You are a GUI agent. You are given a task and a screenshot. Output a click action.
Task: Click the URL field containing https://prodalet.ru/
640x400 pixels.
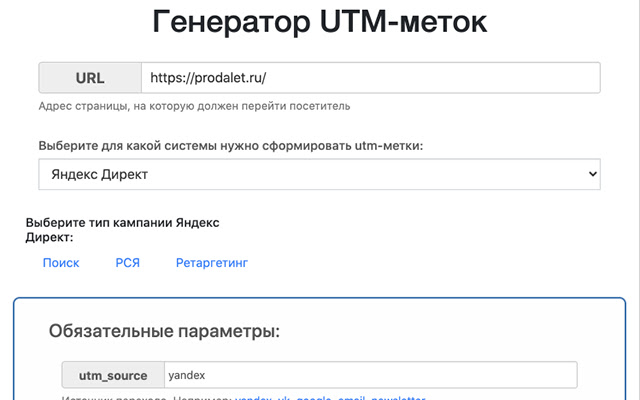371,78
